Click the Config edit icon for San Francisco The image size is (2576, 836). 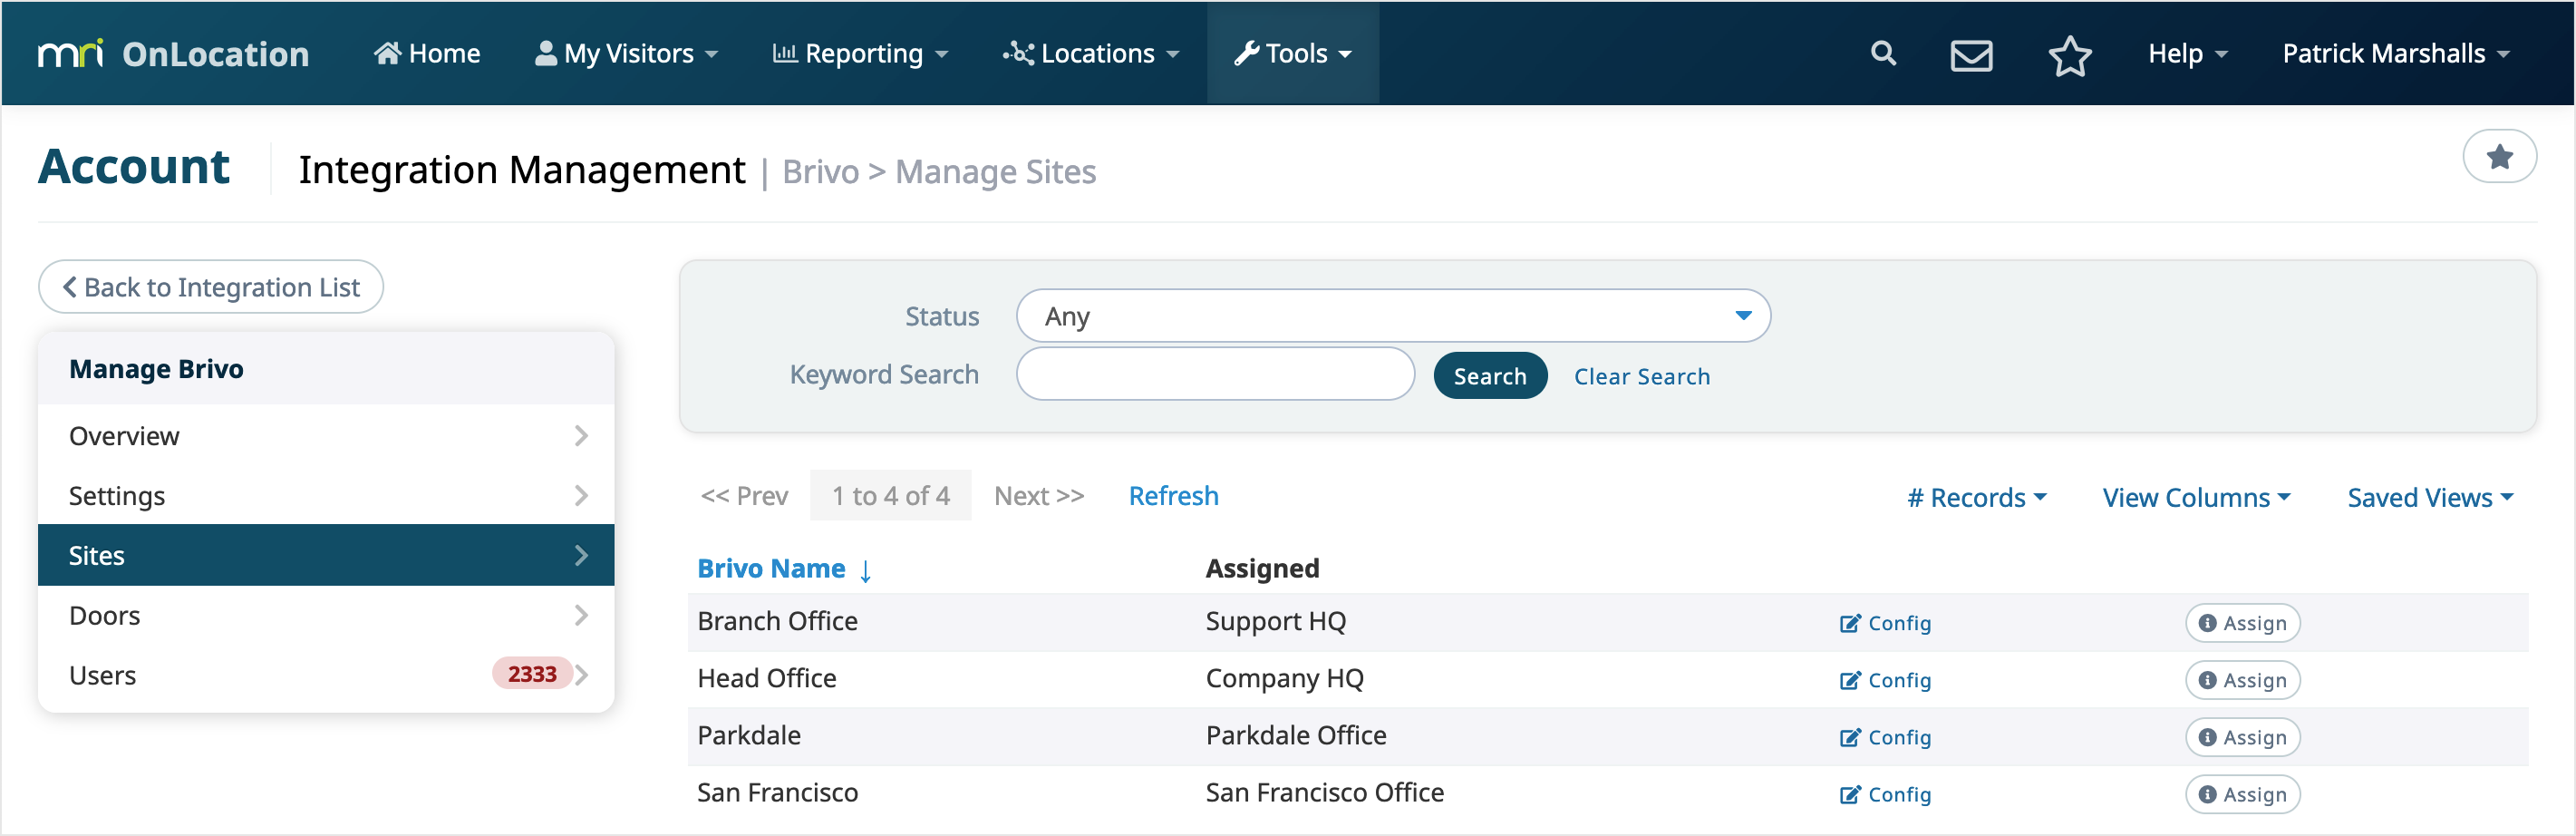1849,794
